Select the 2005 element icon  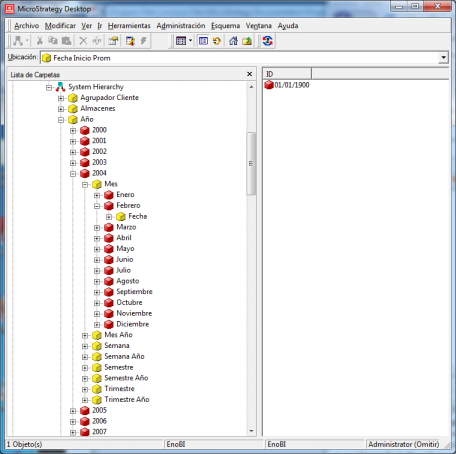coord(85,411)
